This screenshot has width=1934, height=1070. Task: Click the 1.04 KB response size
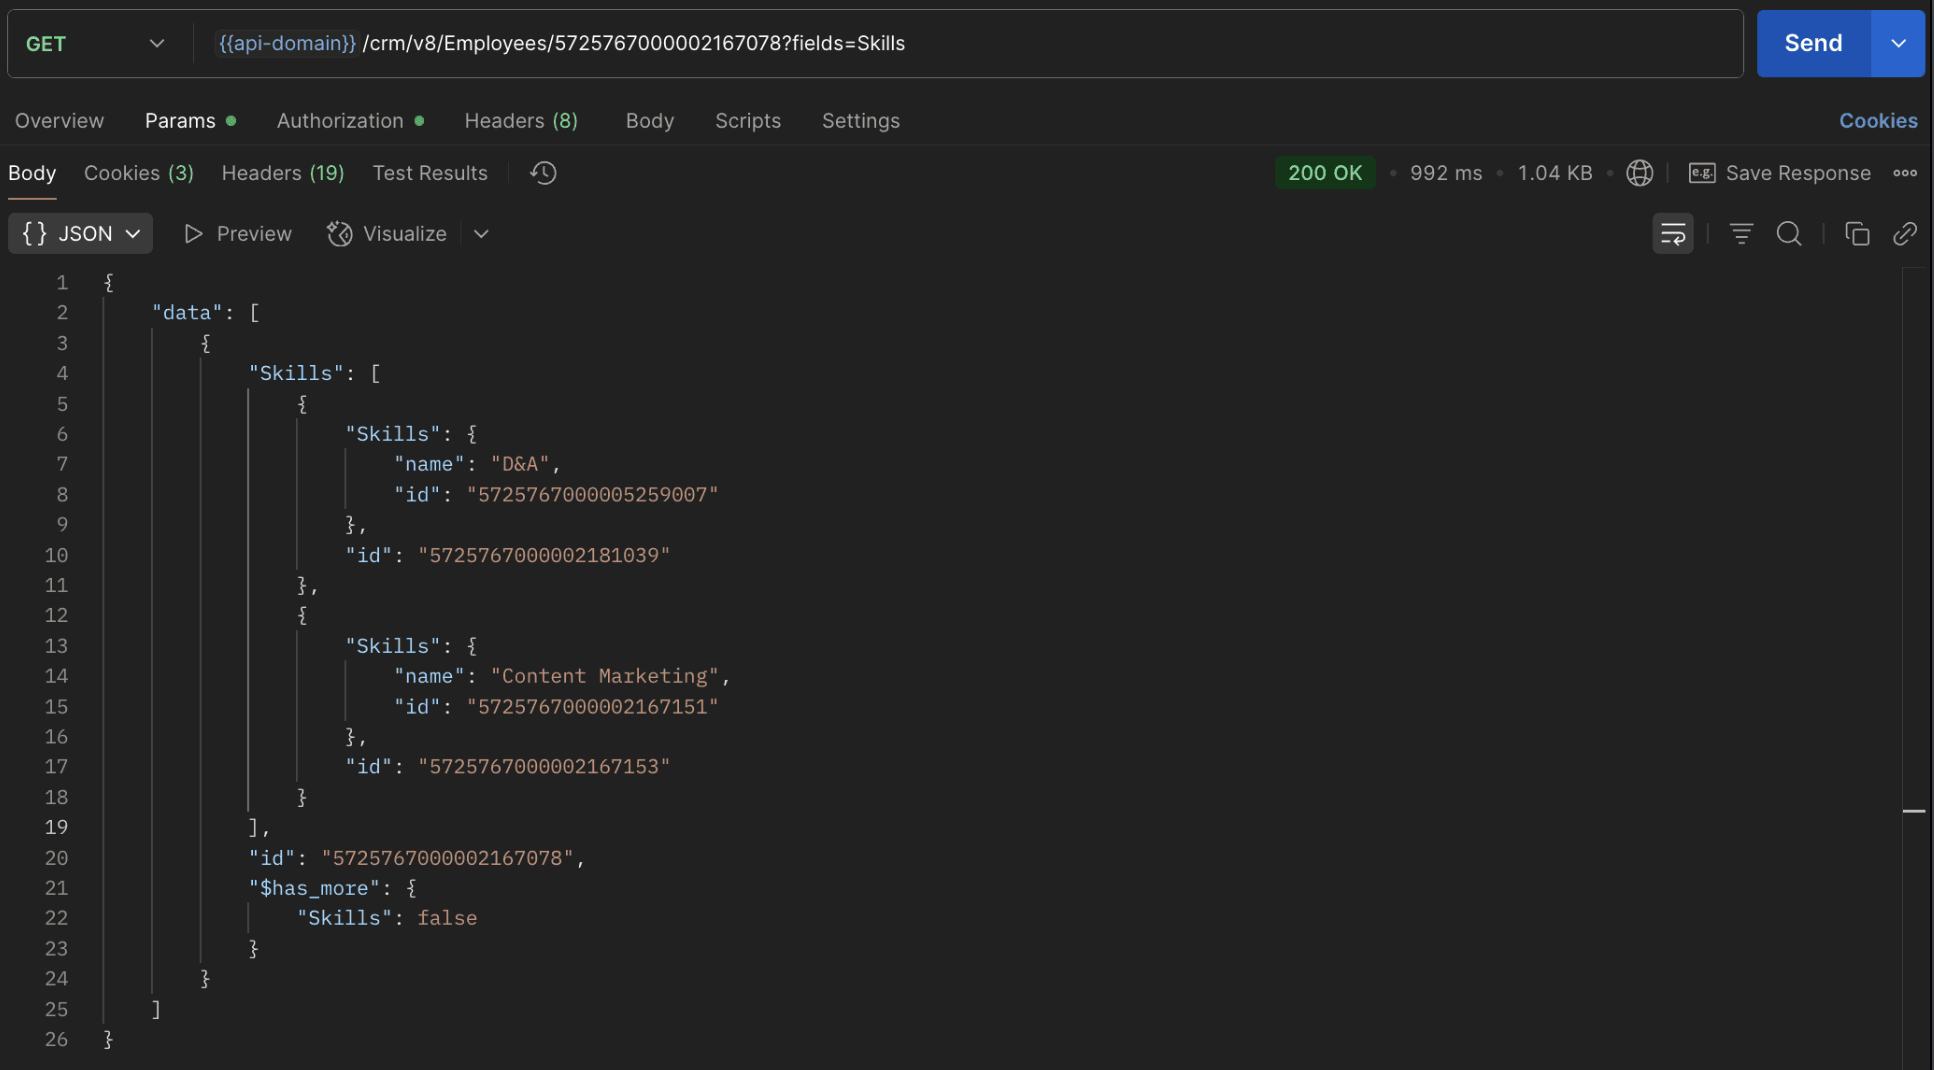coord(1555,173)
